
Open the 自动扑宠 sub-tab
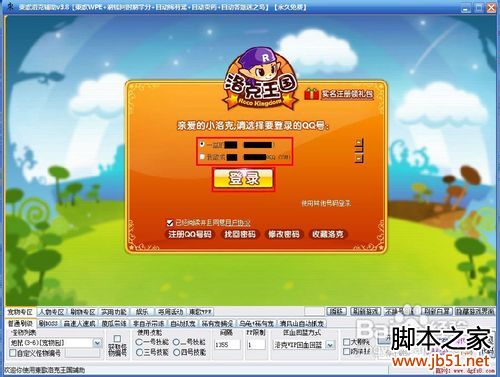pos(183,323)
